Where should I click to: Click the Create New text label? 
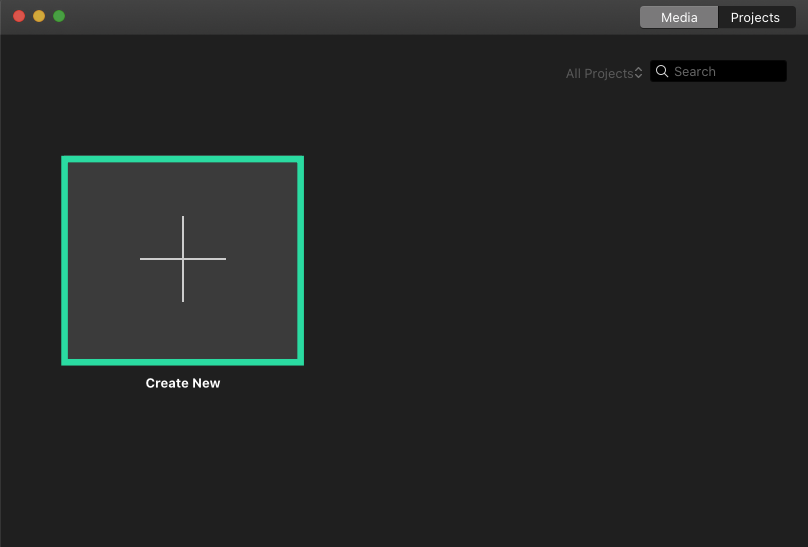tap(183, 383)
